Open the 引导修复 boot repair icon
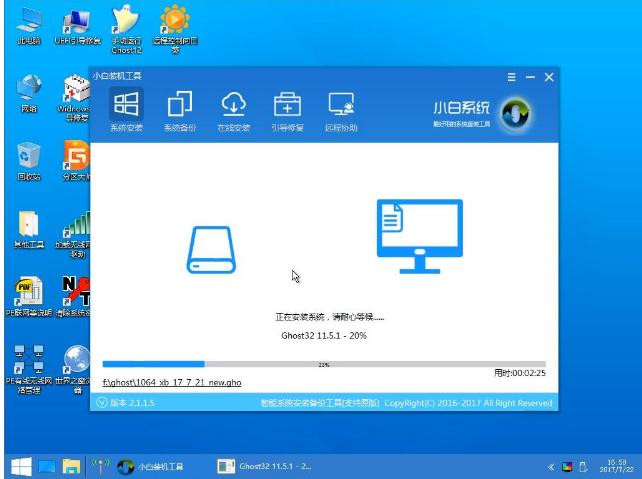The width and height of the screenshot is (642, 479). pos(287,104)
